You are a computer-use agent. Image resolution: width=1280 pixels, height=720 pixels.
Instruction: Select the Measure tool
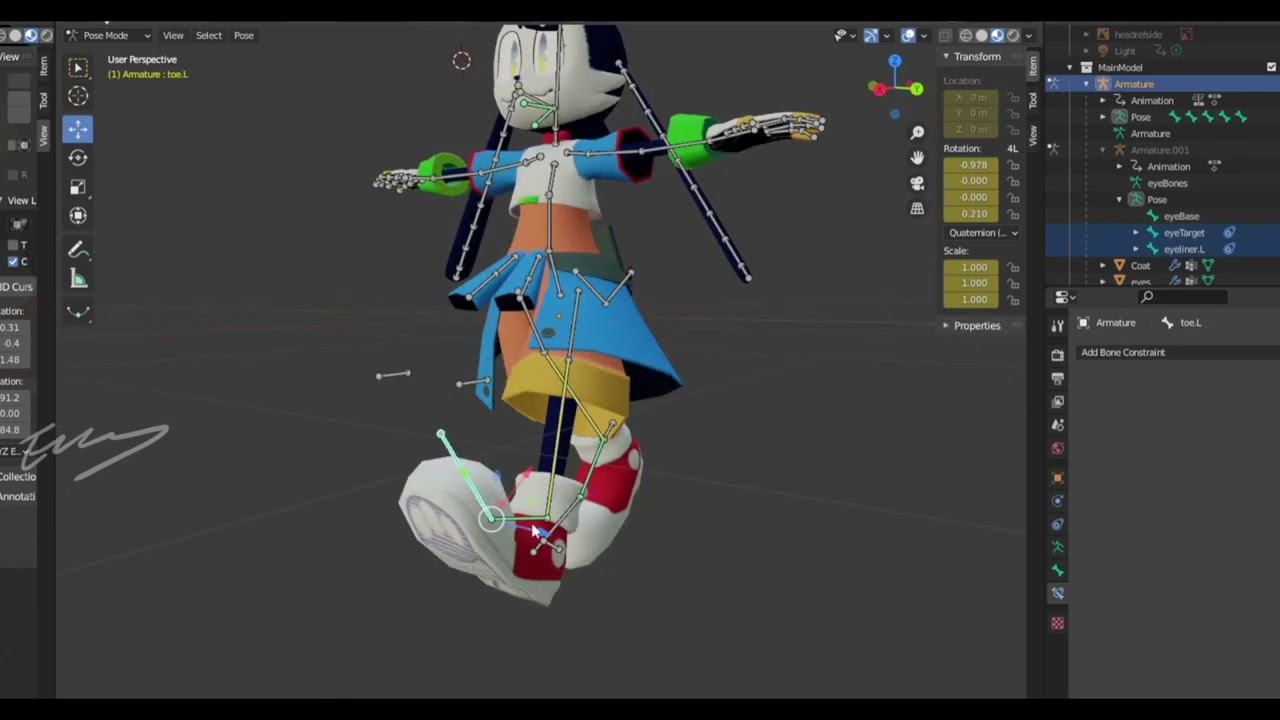coord(78,280)
